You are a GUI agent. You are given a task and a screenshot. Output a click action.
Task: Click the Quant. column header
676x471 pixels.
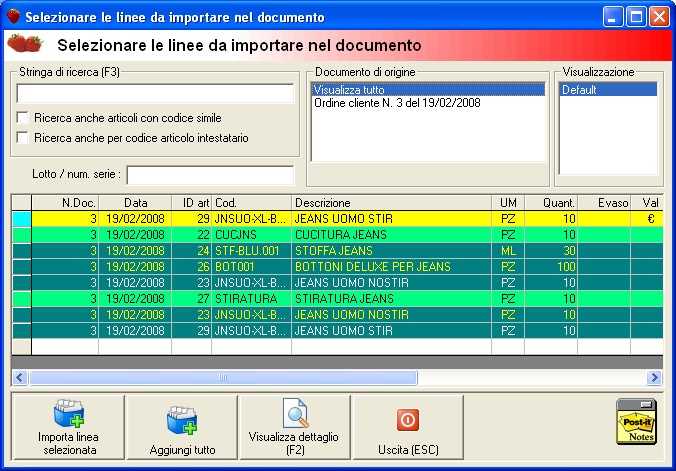pos(551,203)
